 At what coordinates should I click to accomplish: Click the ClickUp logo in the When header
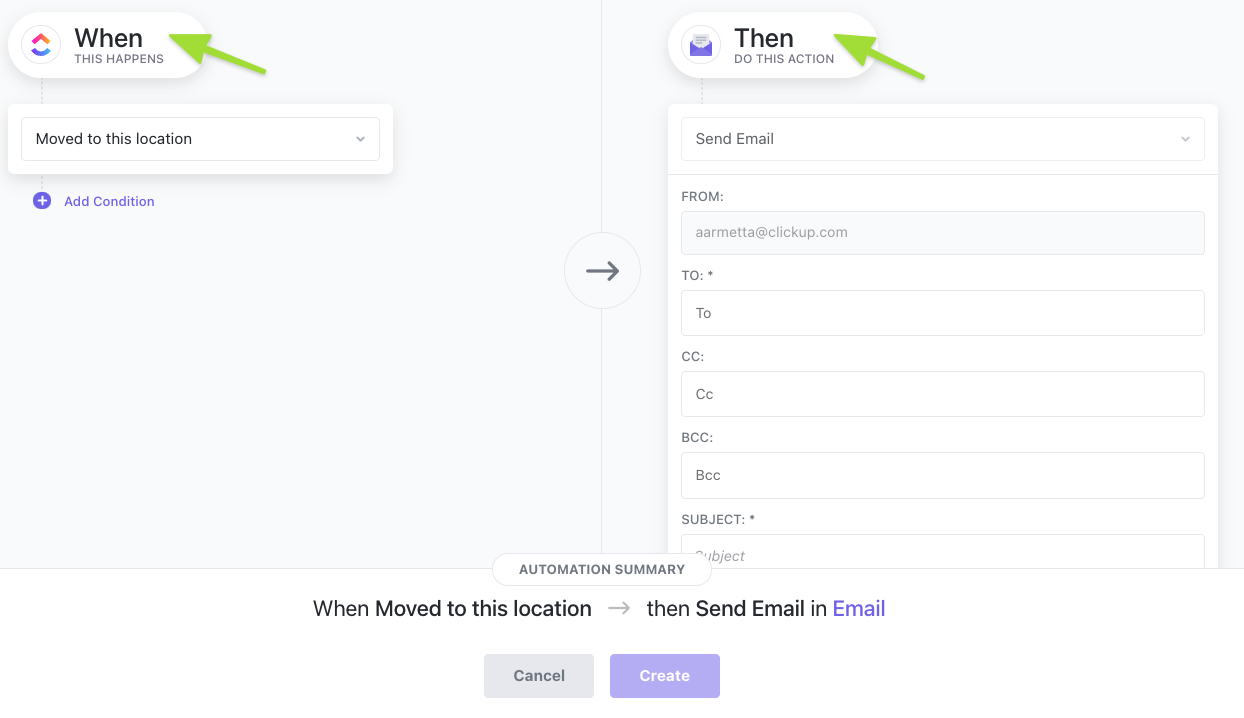(x=41, y=45)
